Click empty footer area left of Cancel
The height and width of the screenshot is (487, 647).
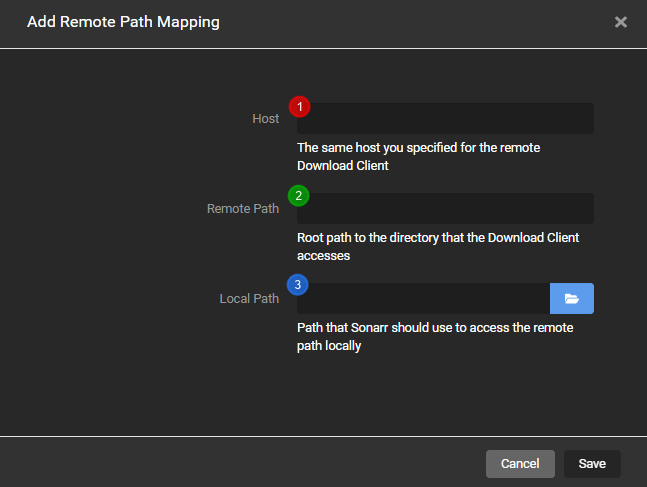pos(250,463)
